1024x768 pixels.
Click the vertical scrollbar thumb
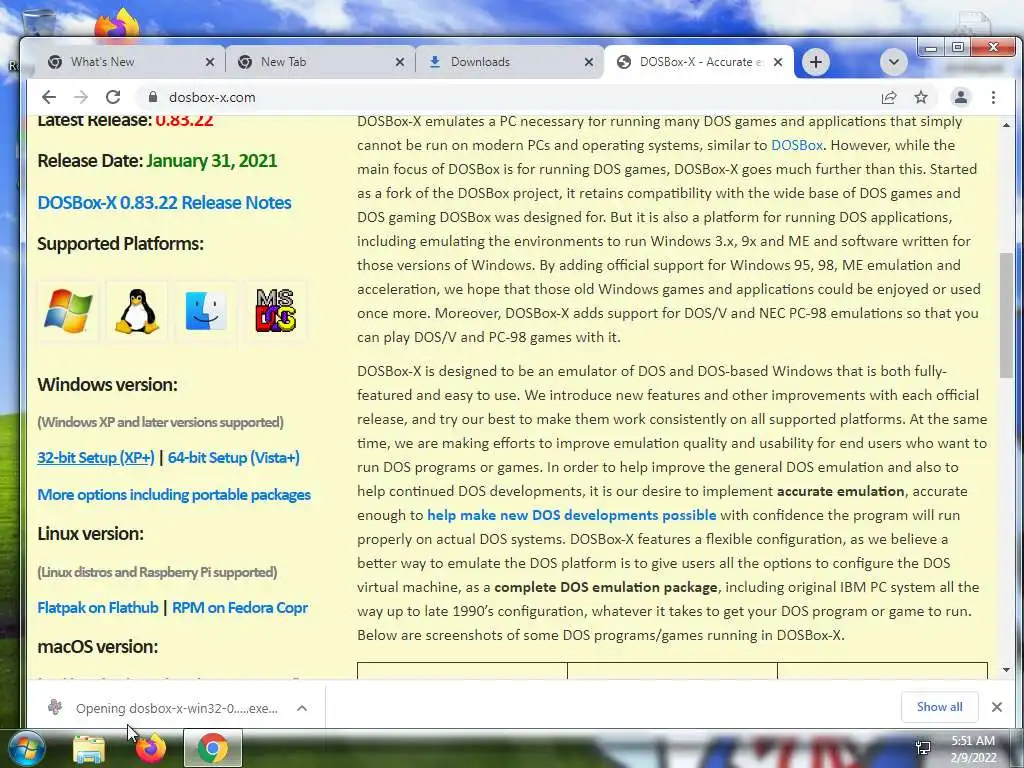1006,315
